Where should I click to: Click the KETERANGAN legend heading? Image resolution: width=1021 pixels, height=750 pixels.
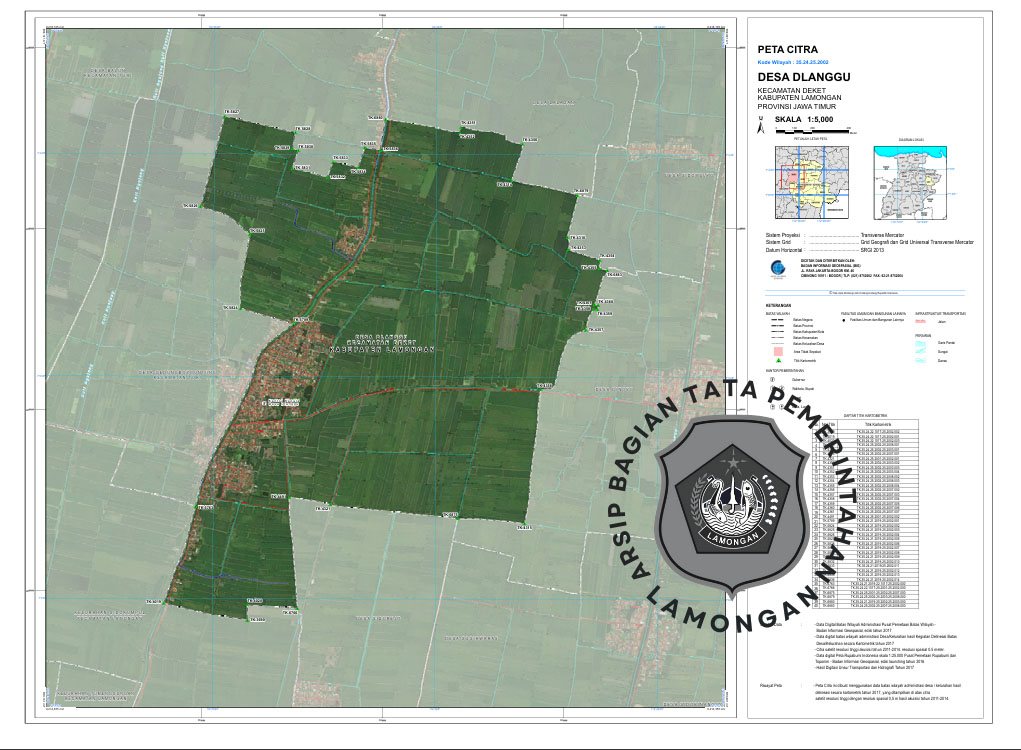click(x=777, y=304)
